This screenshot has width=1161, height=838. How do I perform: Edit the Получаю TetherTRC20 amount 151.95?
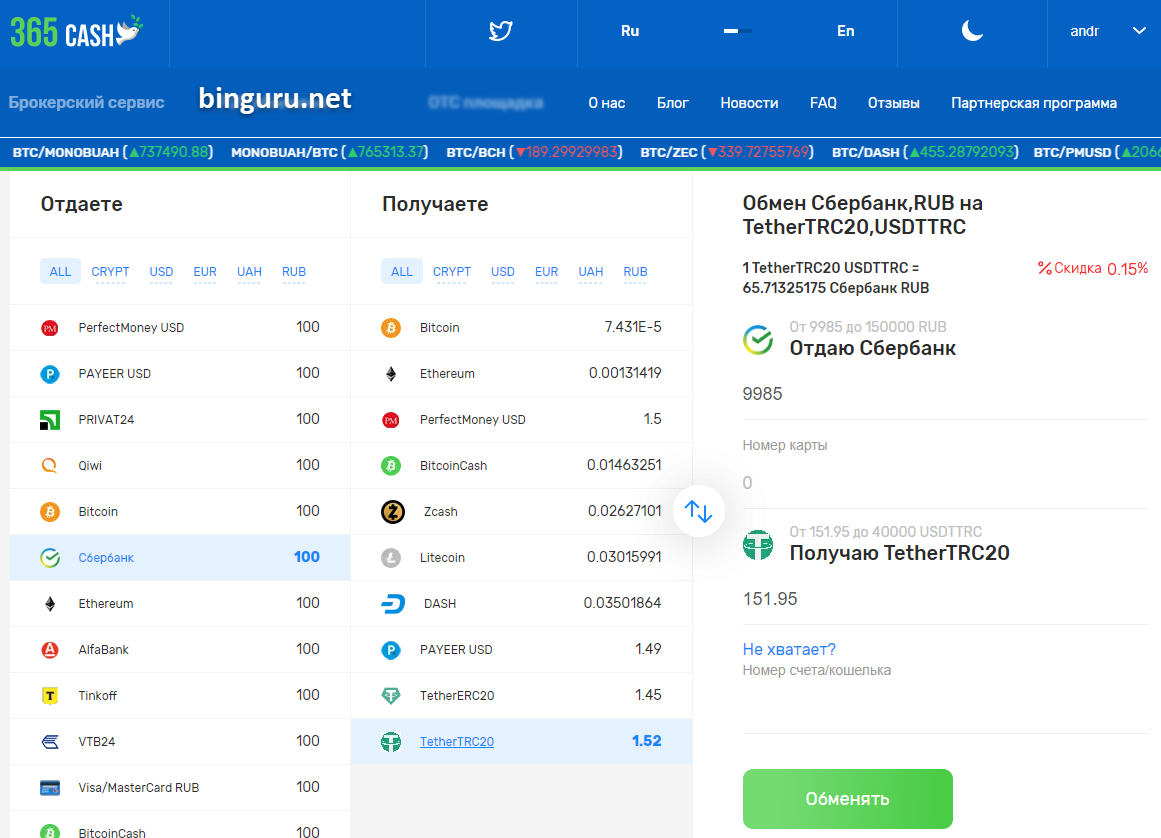[946, 599]
